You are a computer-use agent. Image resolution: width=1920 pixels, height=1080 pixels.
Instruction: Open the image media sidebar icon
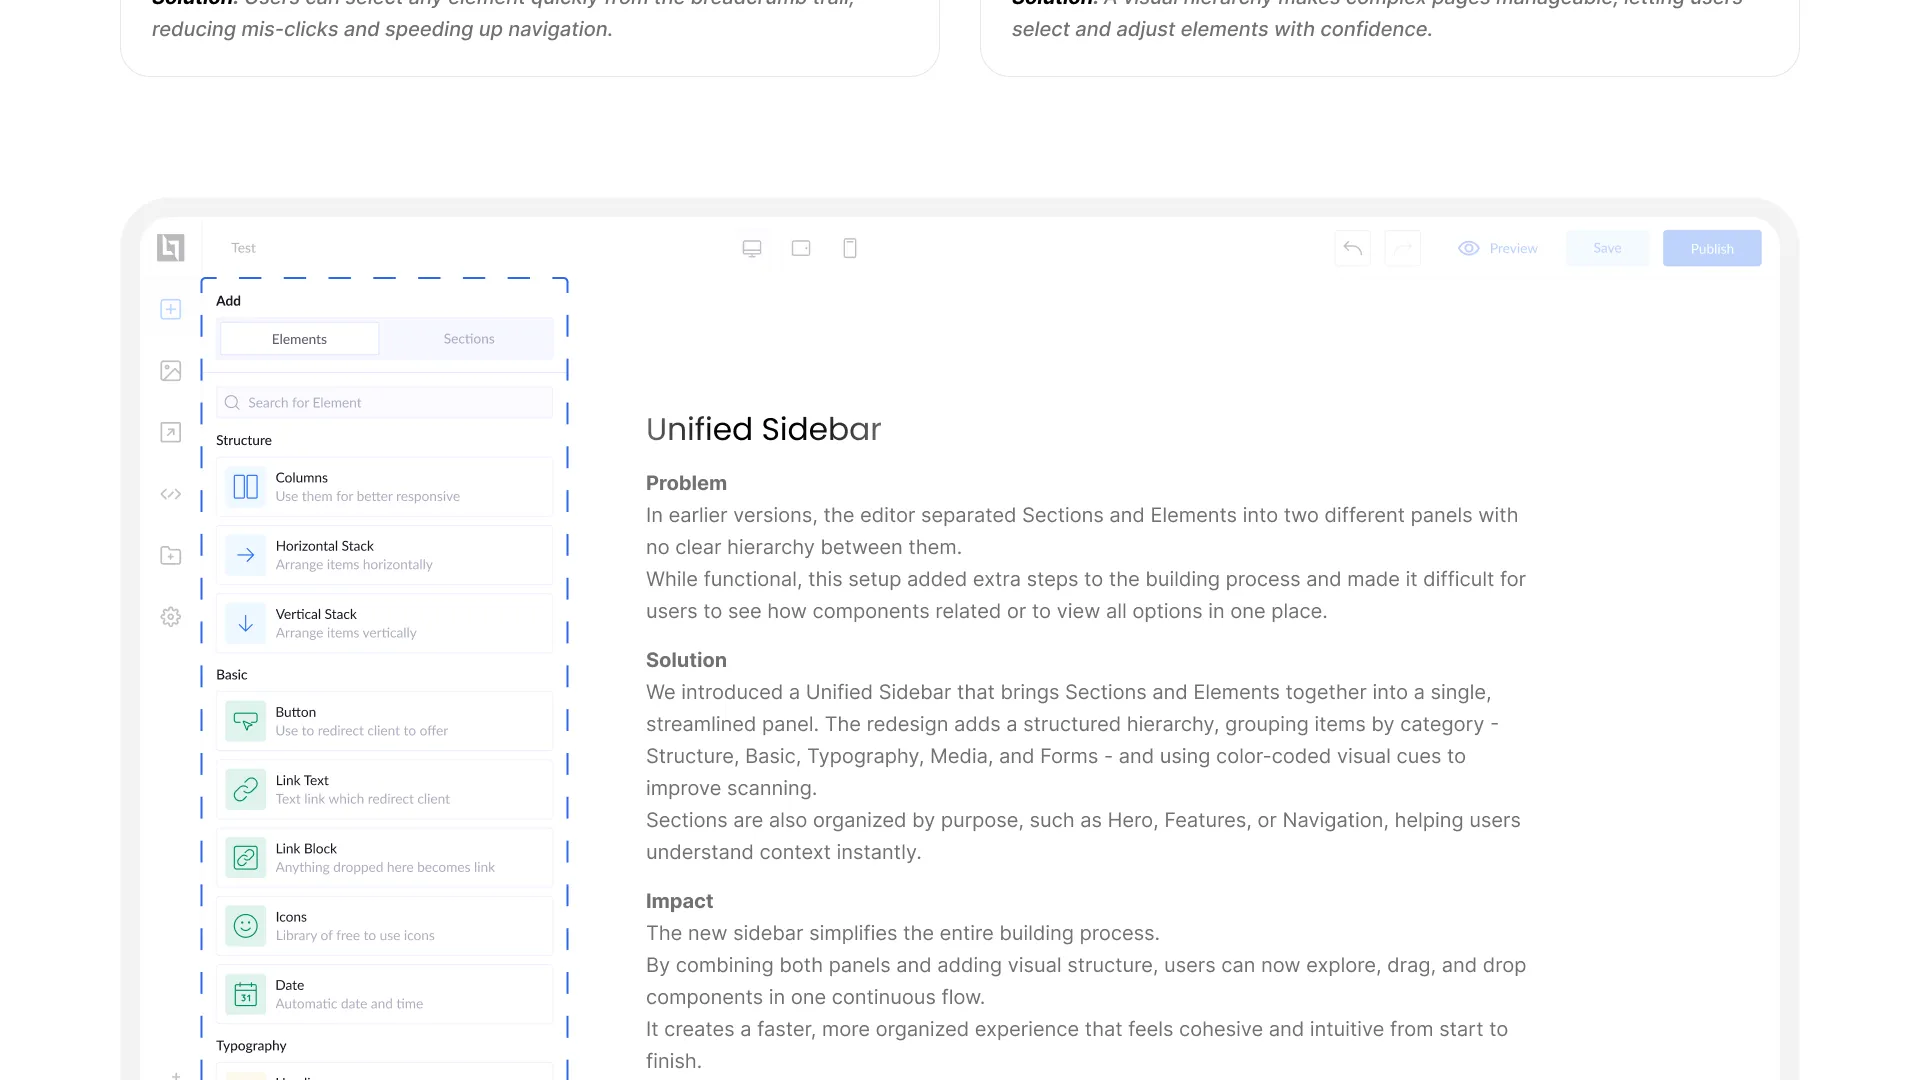click(x=171, y=371)
